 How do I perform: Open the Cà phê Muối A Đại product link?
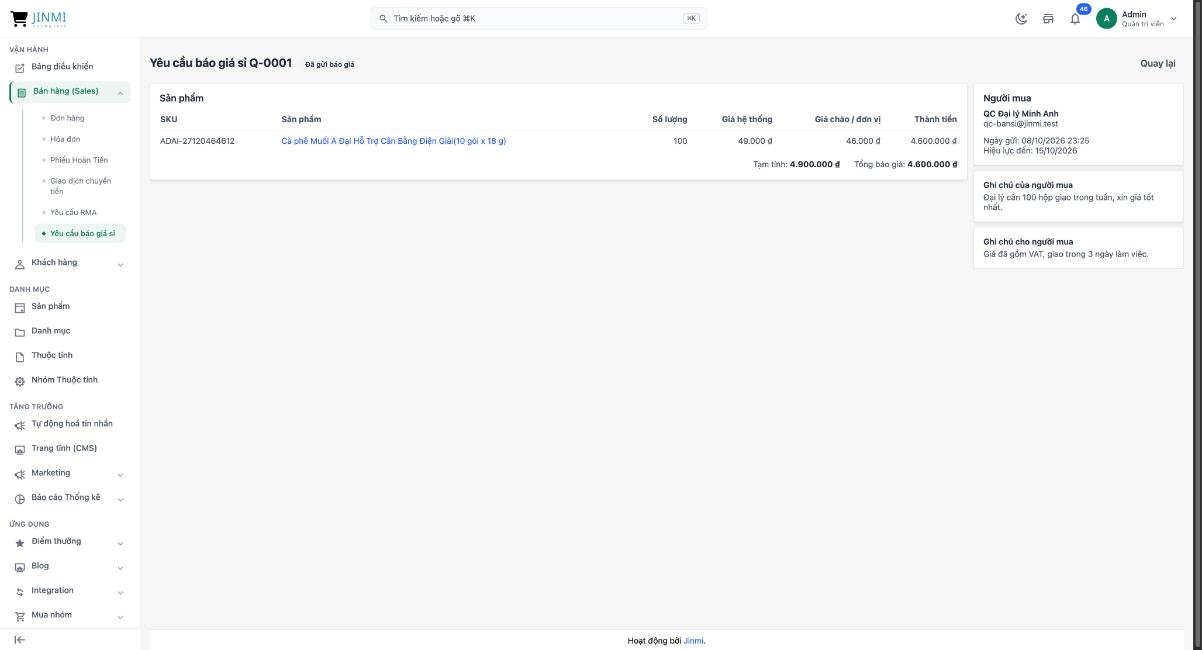pyautogui.click(x=394, y=141)
